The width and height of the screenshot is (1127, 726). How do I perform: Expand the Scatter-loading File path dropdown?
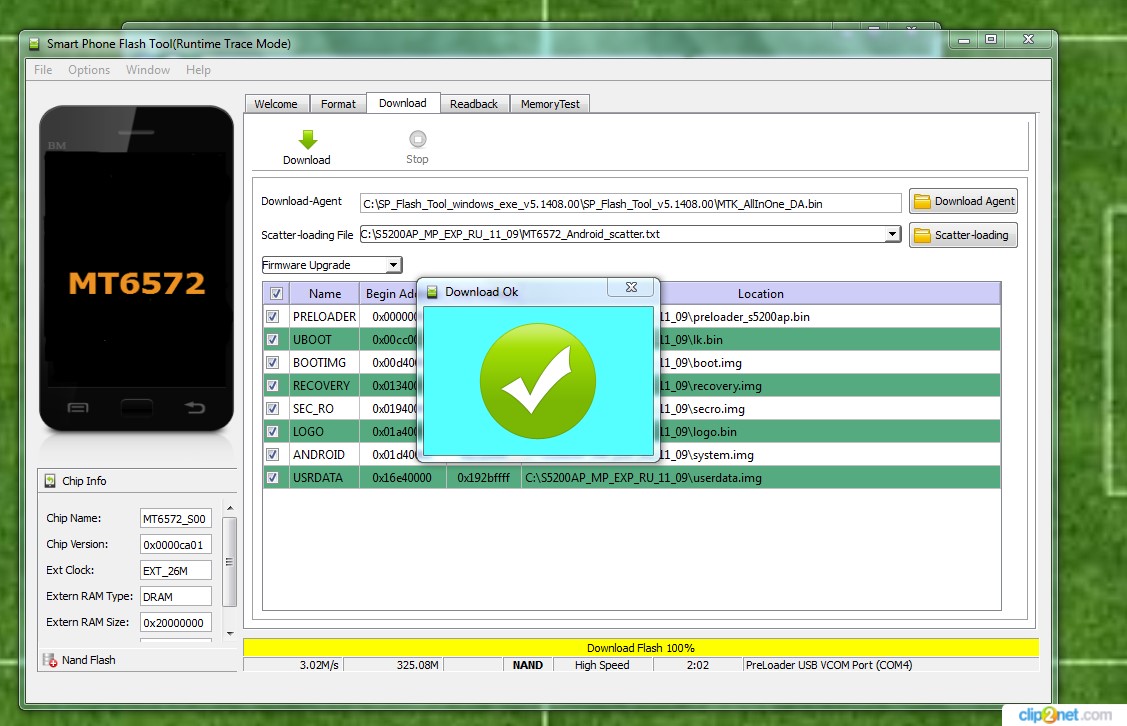(892, 235)
